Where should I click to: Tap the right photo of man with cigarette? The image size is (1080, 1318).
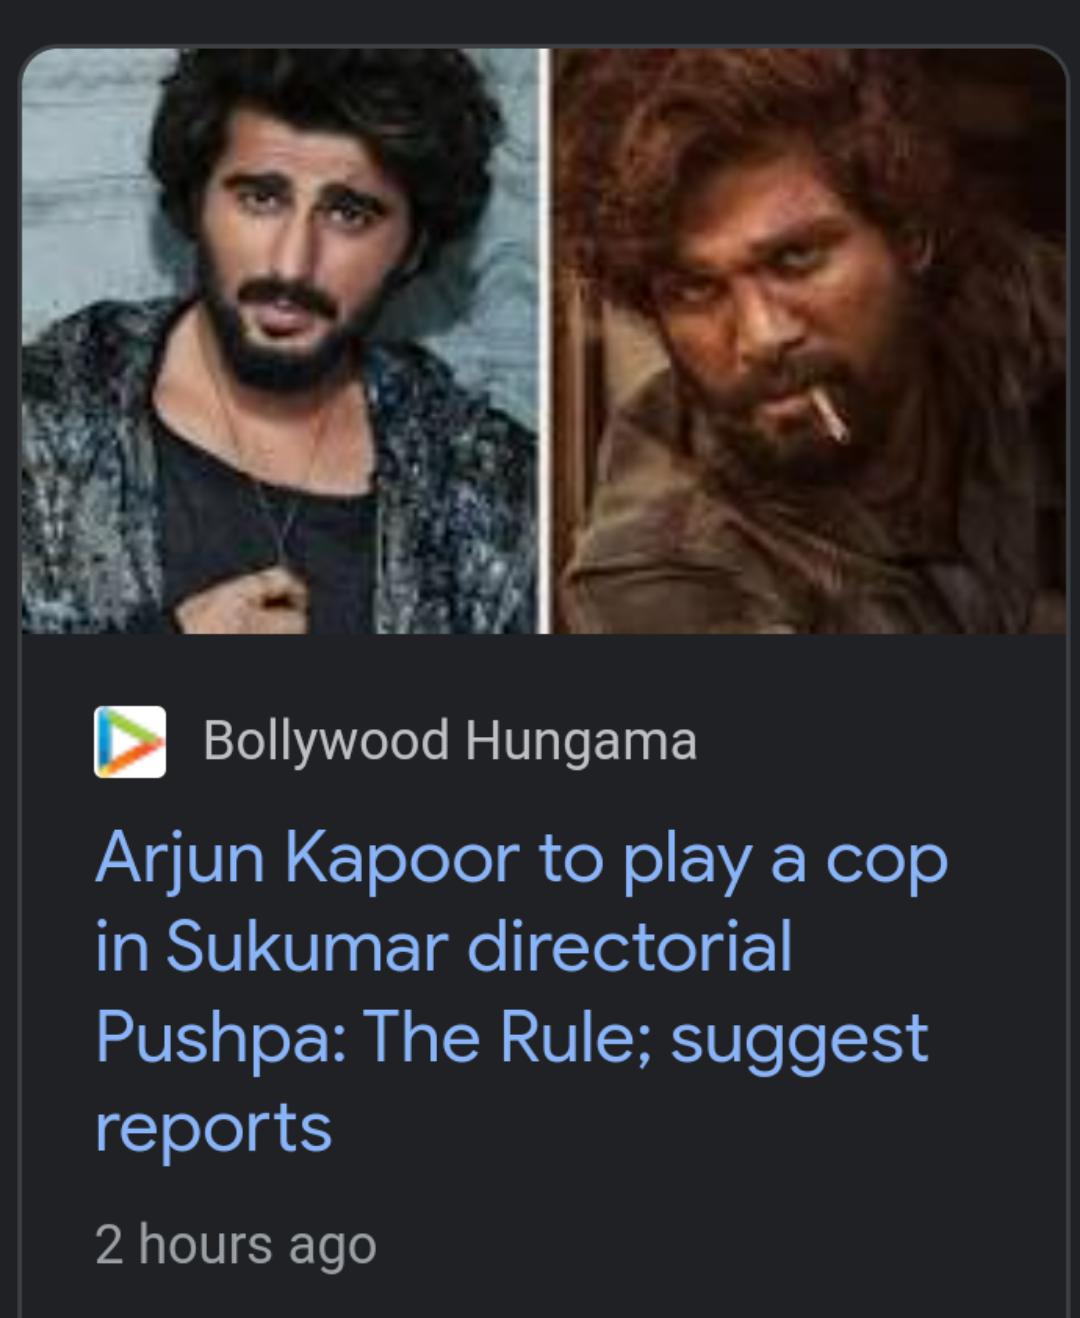pyautogui.click(x=810, y=340)
